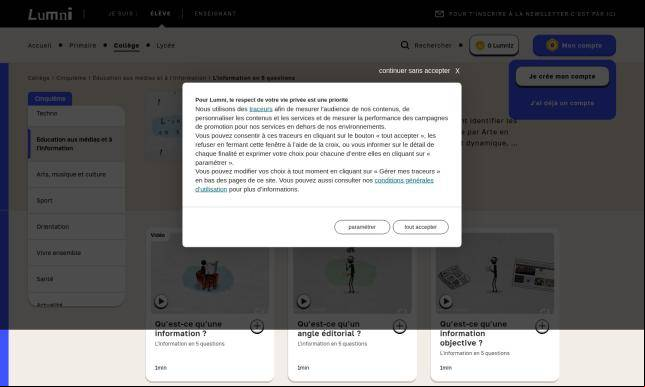
Task: Click 'Éducation aux médias' breadcrumb link
Action: tap(149, 78)
